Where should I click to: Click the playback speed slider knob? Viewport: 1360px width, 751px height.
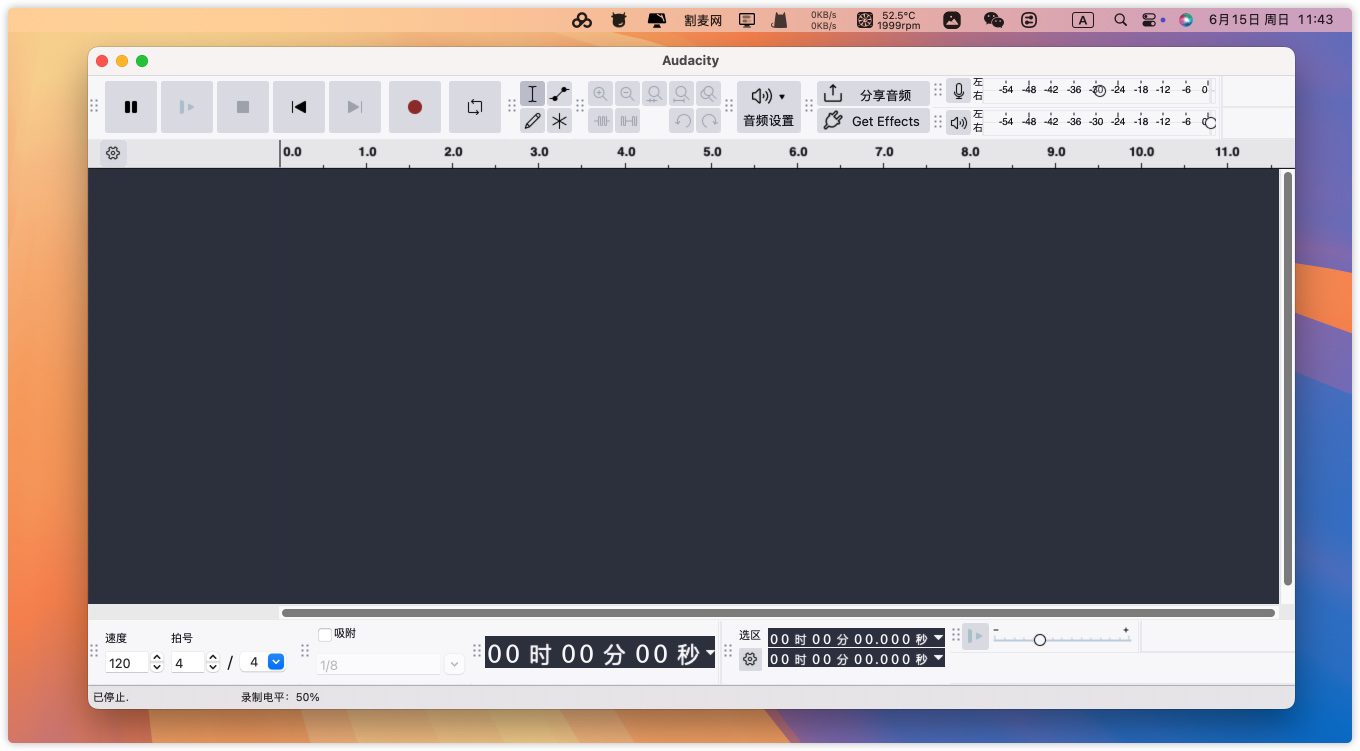[1040, 639]
